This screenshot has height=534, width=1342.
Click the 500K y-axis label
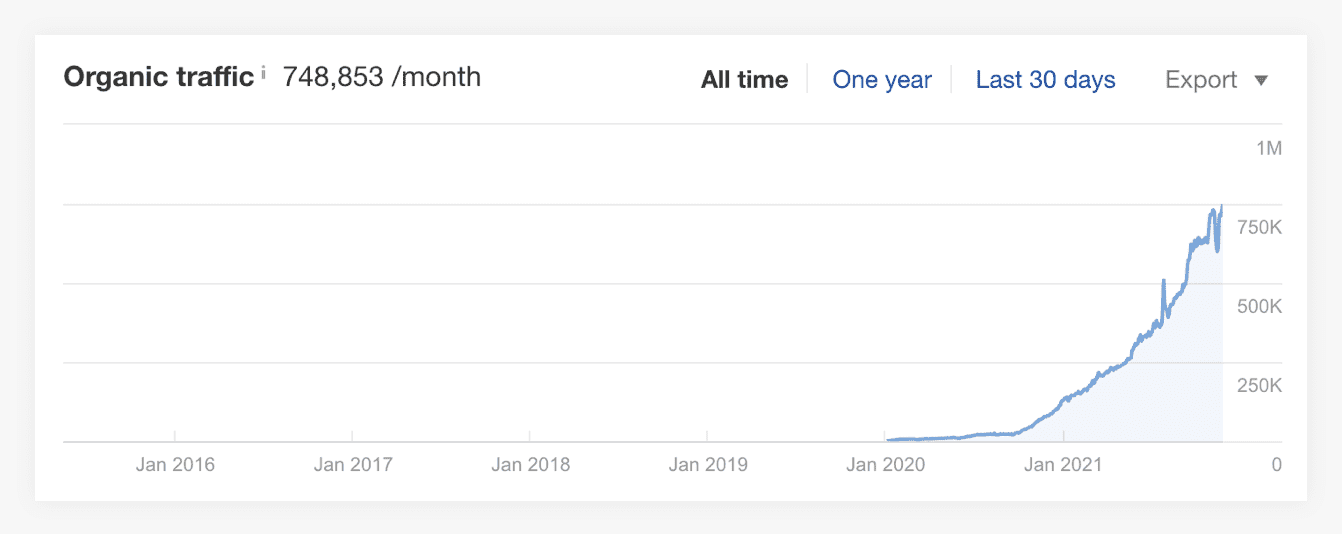1260,307
